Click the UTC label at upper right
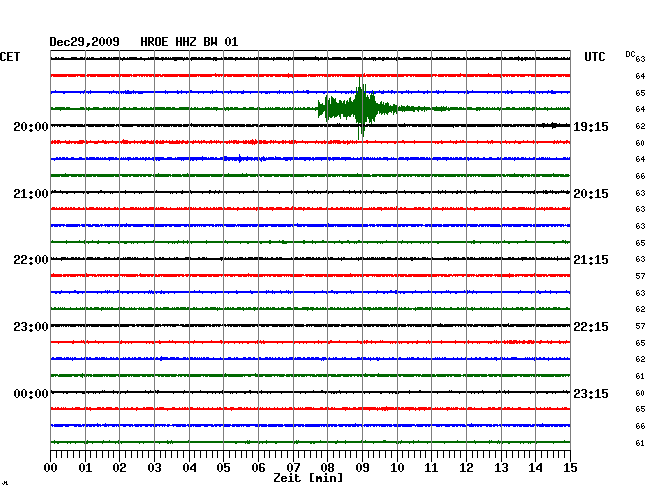 [x=594, y=57]
